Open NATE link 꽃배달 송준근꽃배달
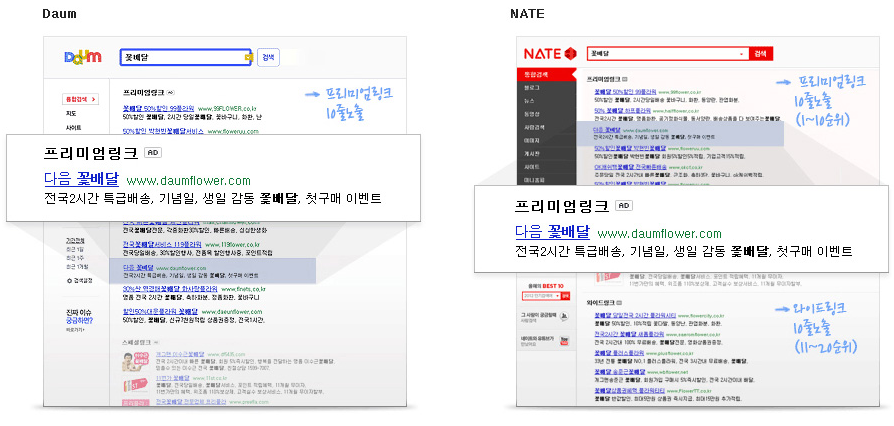The height and width of the screenshot is (426, 894). point(621,371)
